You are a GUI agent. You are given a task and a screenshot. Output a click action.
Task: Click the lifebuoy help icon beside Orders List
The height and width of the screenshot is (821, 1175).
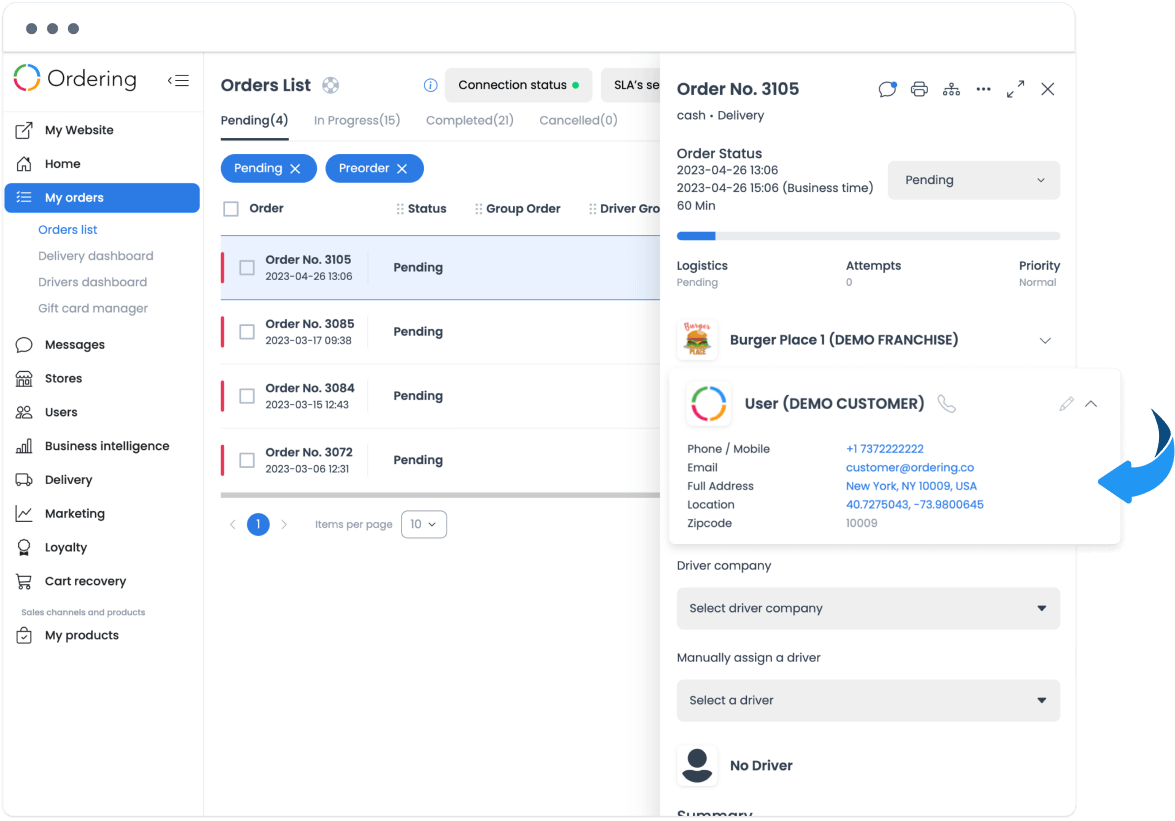(x=330, y=85)
